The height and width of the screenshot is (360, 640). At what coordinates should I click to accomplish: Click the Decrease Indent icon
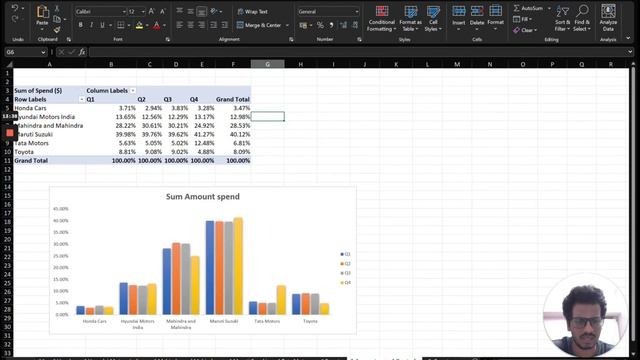(213, 25)
